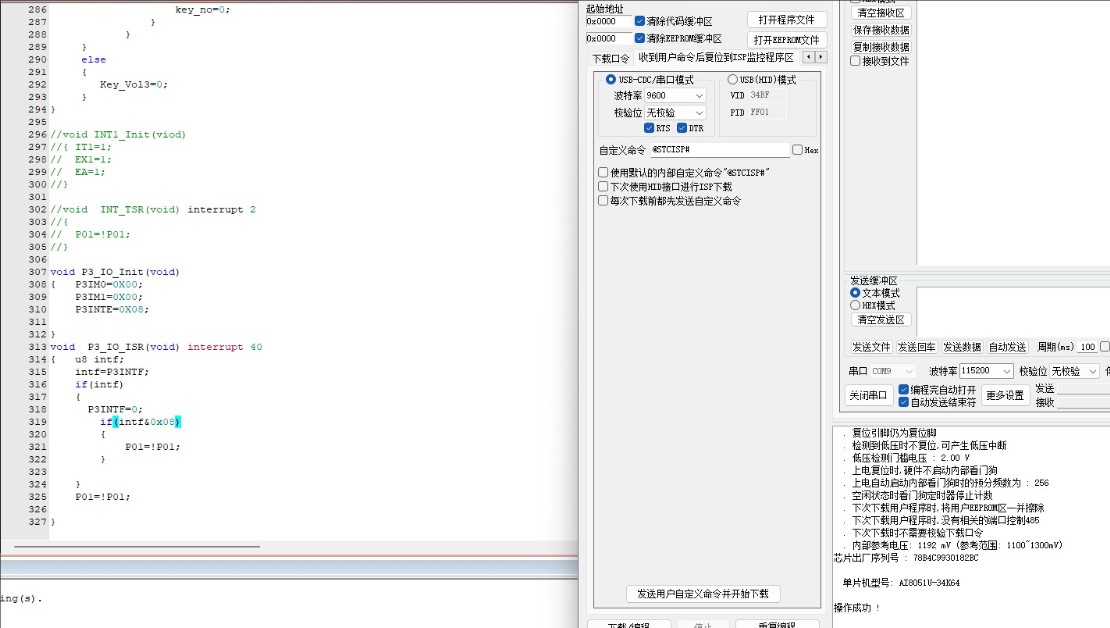Click 清空发送区 button
The image size is (1110, 628).
point(880,320)
